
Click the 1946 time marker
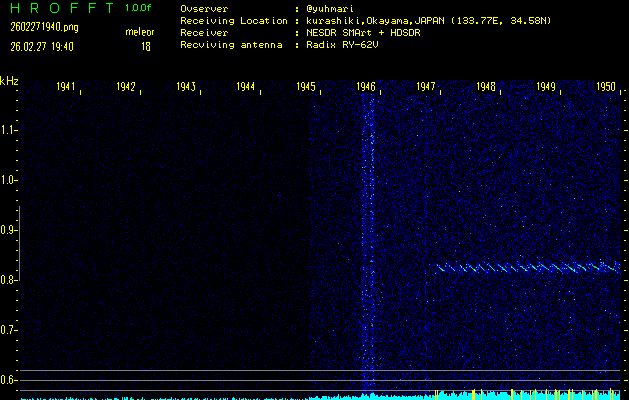pyautogui.click(x=366, y=87)
